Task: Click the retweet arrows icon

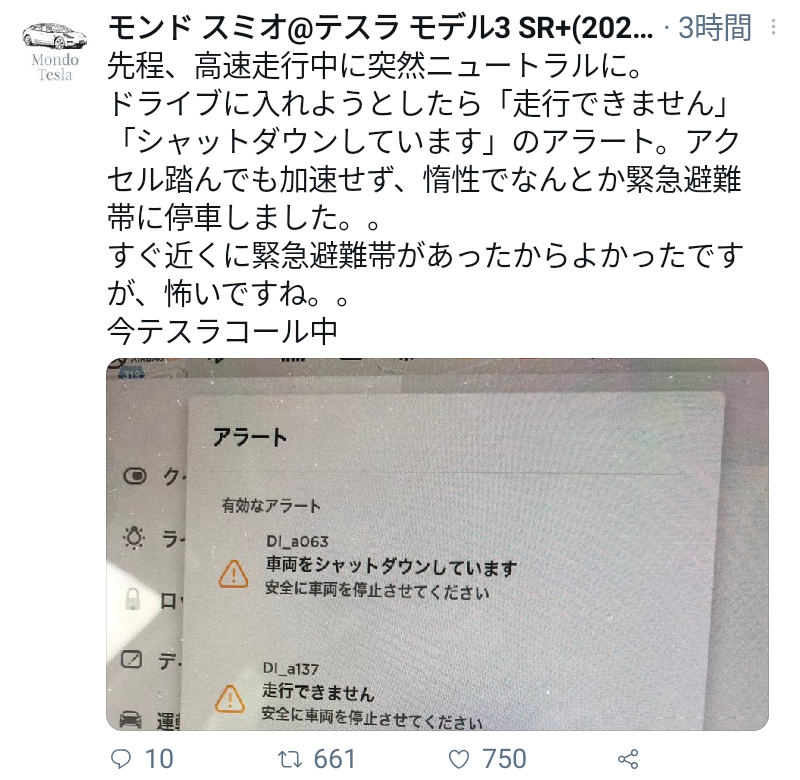Action: (290, 760)
